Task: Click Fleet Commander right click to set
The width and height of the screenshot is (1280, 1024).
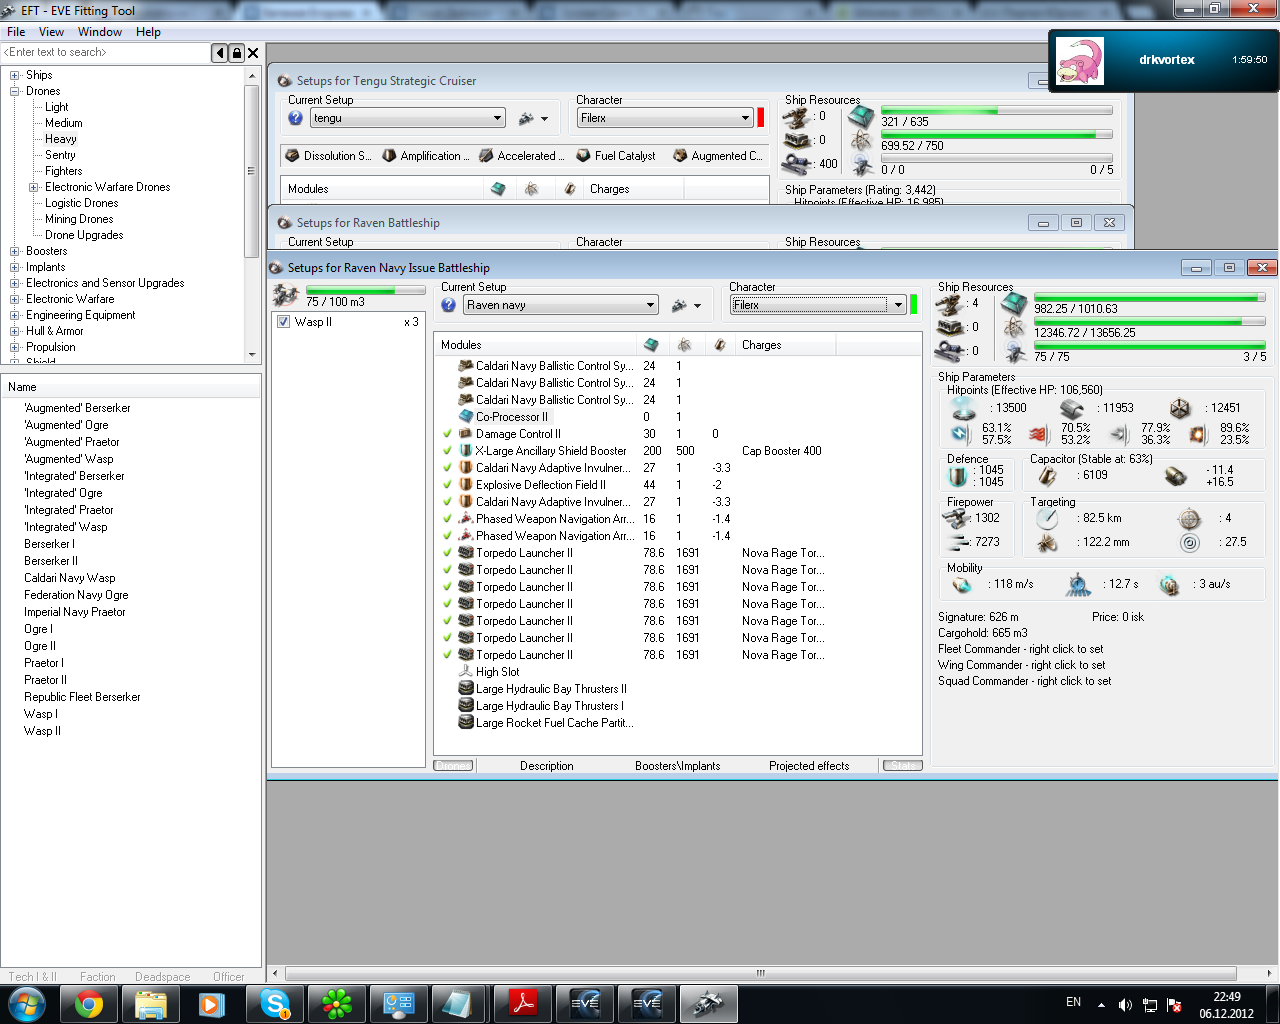Action: pos(1021,649)
